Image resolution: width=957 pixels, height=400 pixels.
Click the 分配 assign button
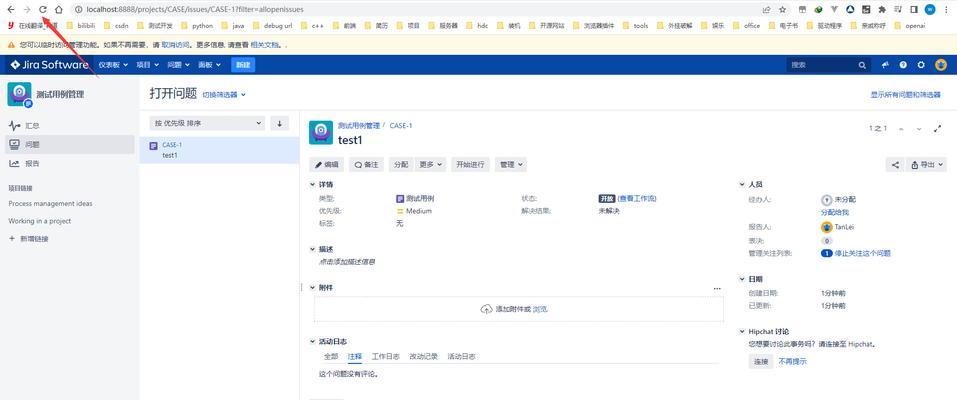(401, 165)
